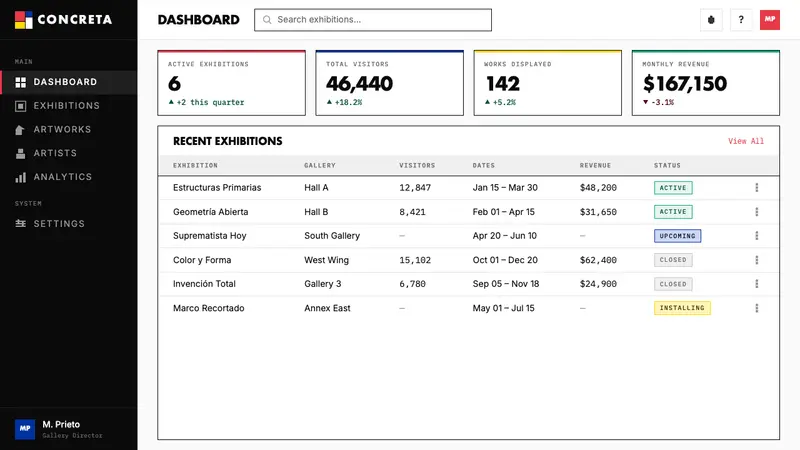Click the Sep 05 – Nov 18 dates
Viewport: 800px width, 450px height.
click(506, 284)
